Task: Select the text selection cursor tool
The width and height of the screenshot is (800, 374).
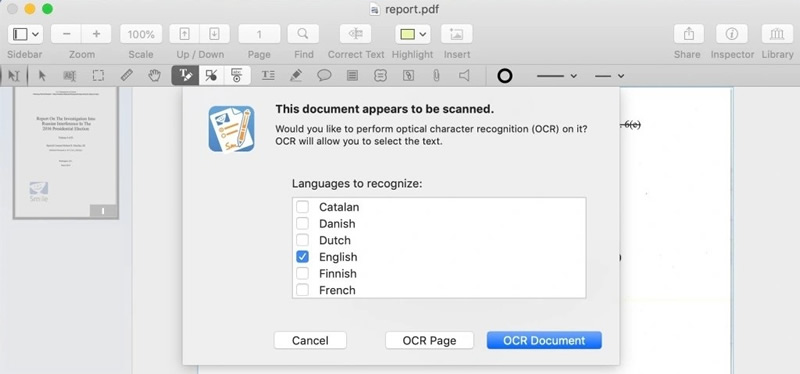Action: point(14,76)
